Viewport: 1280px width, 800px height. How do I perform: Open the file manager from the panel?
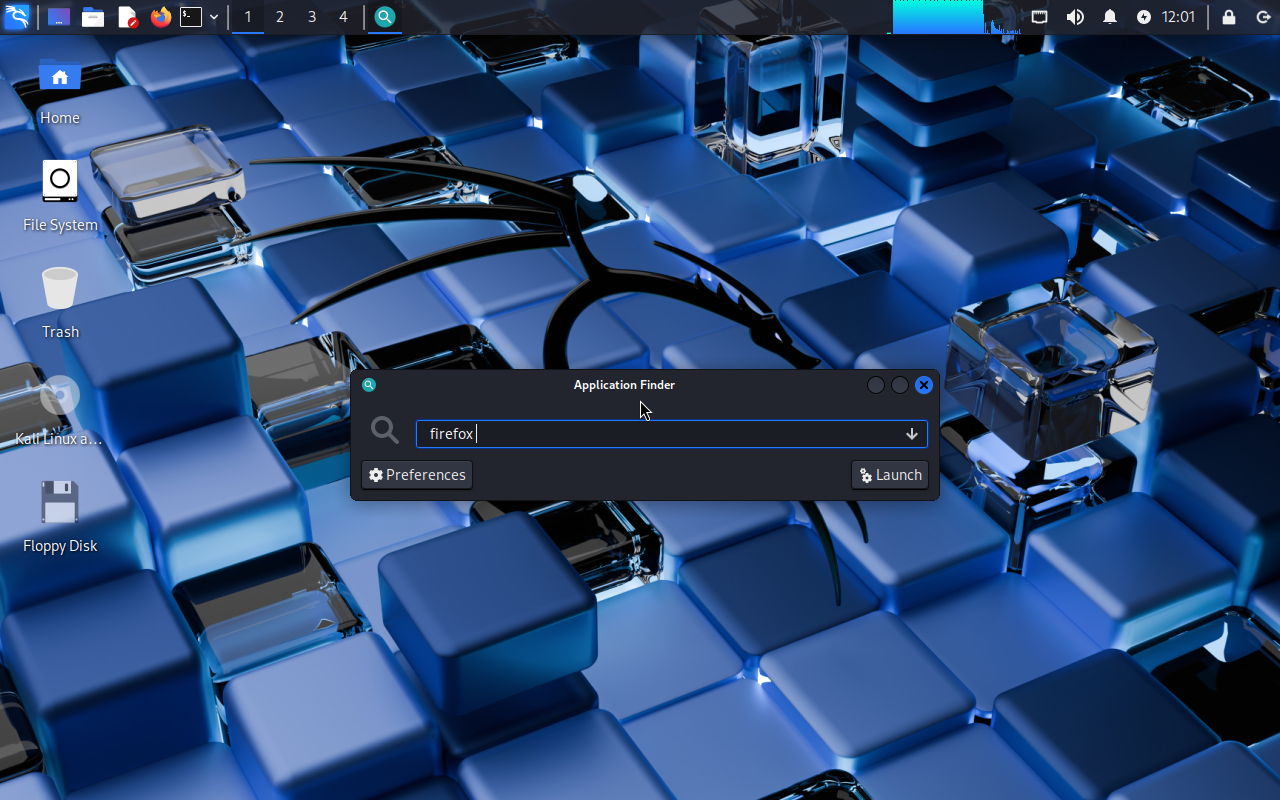click(x=93, y=17)
